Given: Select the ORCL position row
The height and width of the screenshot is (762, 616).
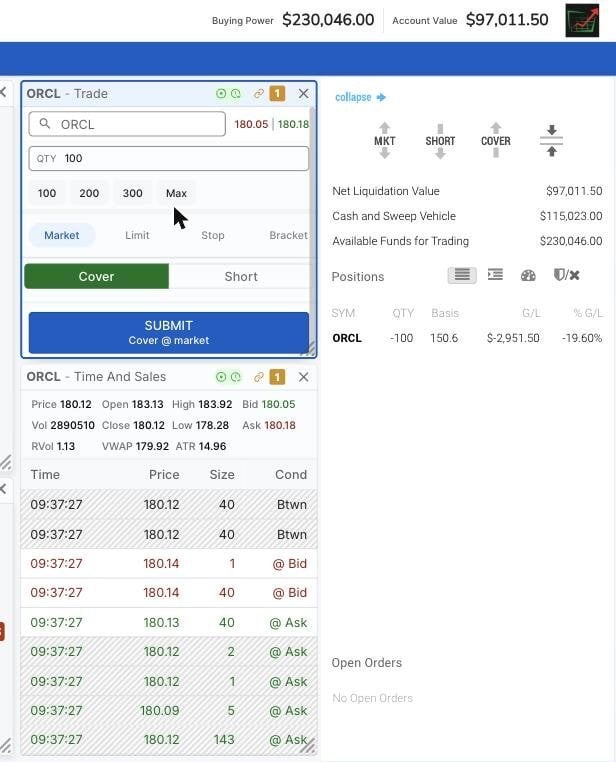Looking at the screenshot, I should pos(467,338).
